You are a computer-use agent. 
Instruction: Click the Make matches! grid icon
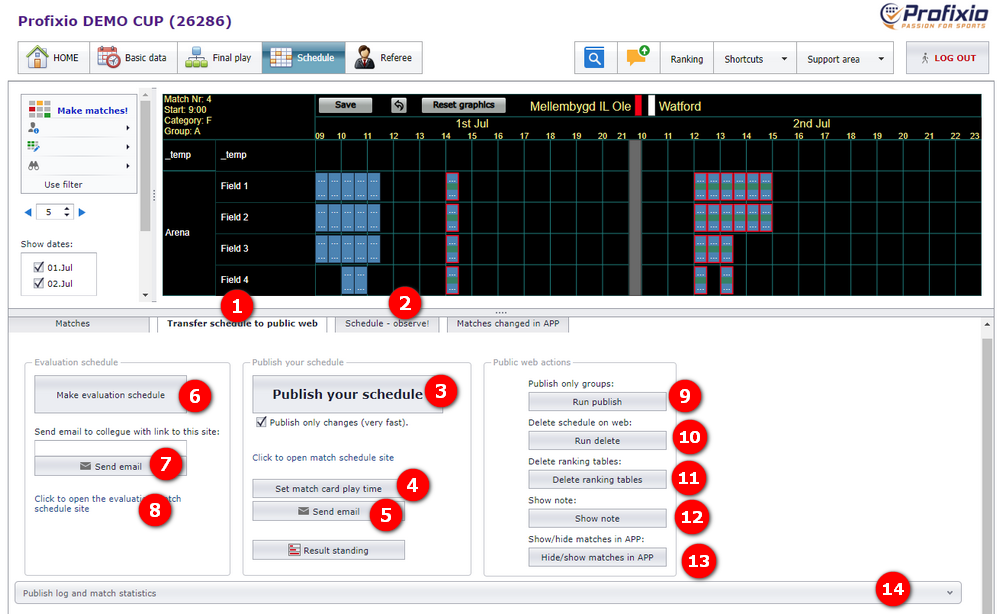39,110
